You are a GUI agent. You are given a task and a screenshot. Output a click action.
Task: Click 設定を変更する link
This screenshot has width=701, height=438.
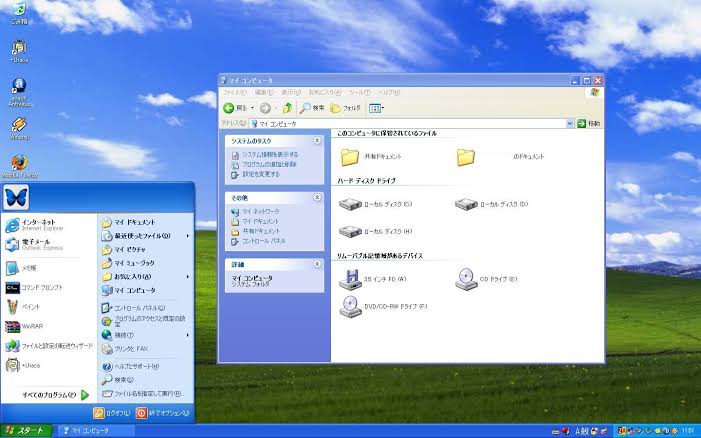tap(261, 174)
